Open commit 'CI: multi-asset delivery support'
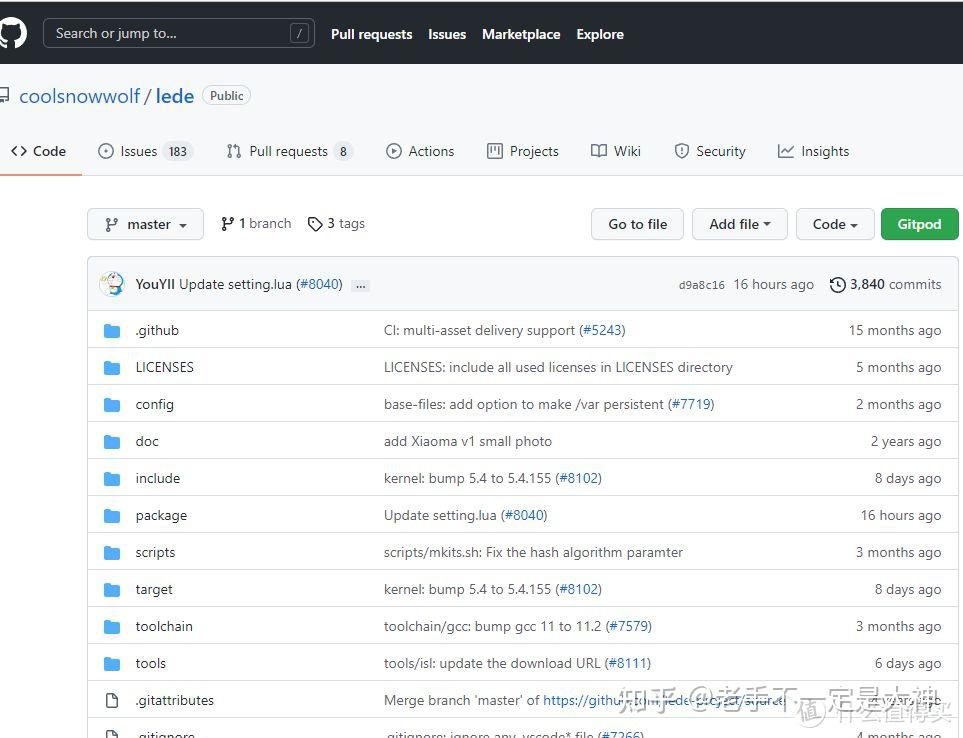963x738 pixels. click(x=479, y=330)
